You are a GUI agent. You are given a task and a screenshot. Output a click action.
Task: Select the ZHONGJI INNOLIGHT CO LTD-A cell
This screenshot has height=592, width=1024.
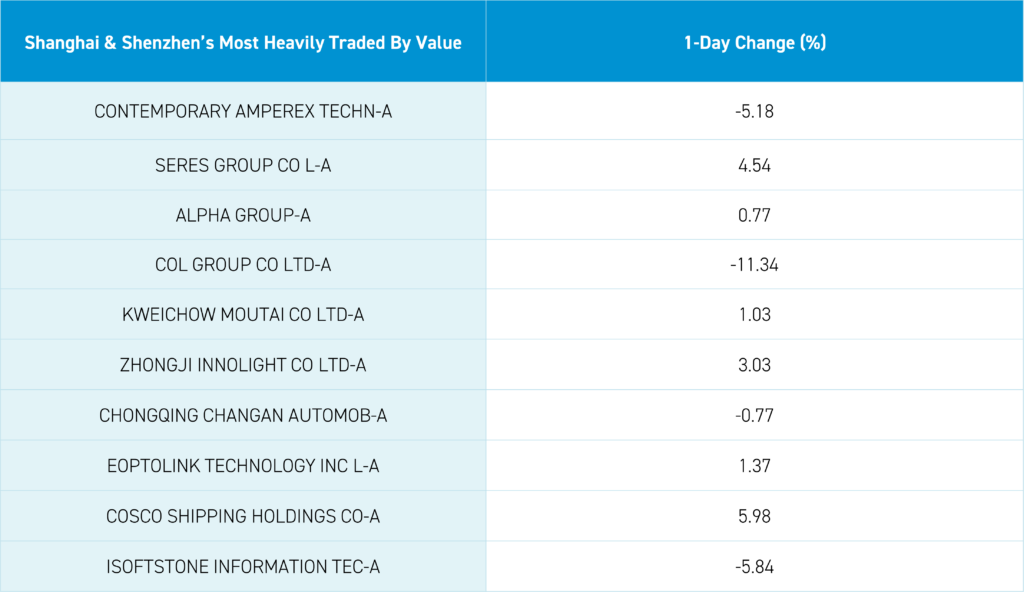click(x=243, y=365)
